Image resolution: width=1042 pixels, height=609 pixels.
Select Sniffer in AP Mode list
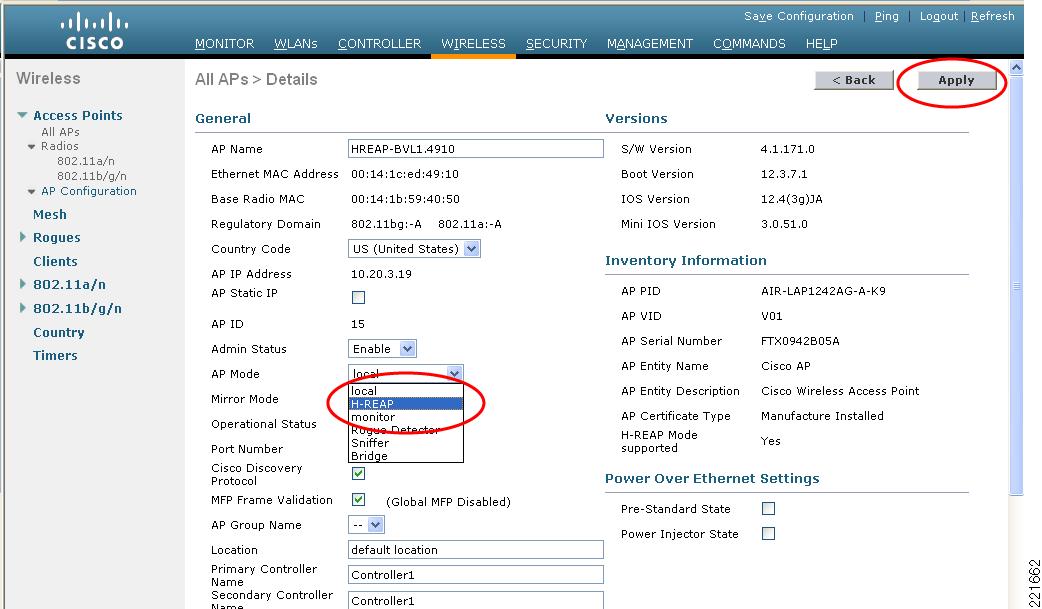tap(405, 443)
